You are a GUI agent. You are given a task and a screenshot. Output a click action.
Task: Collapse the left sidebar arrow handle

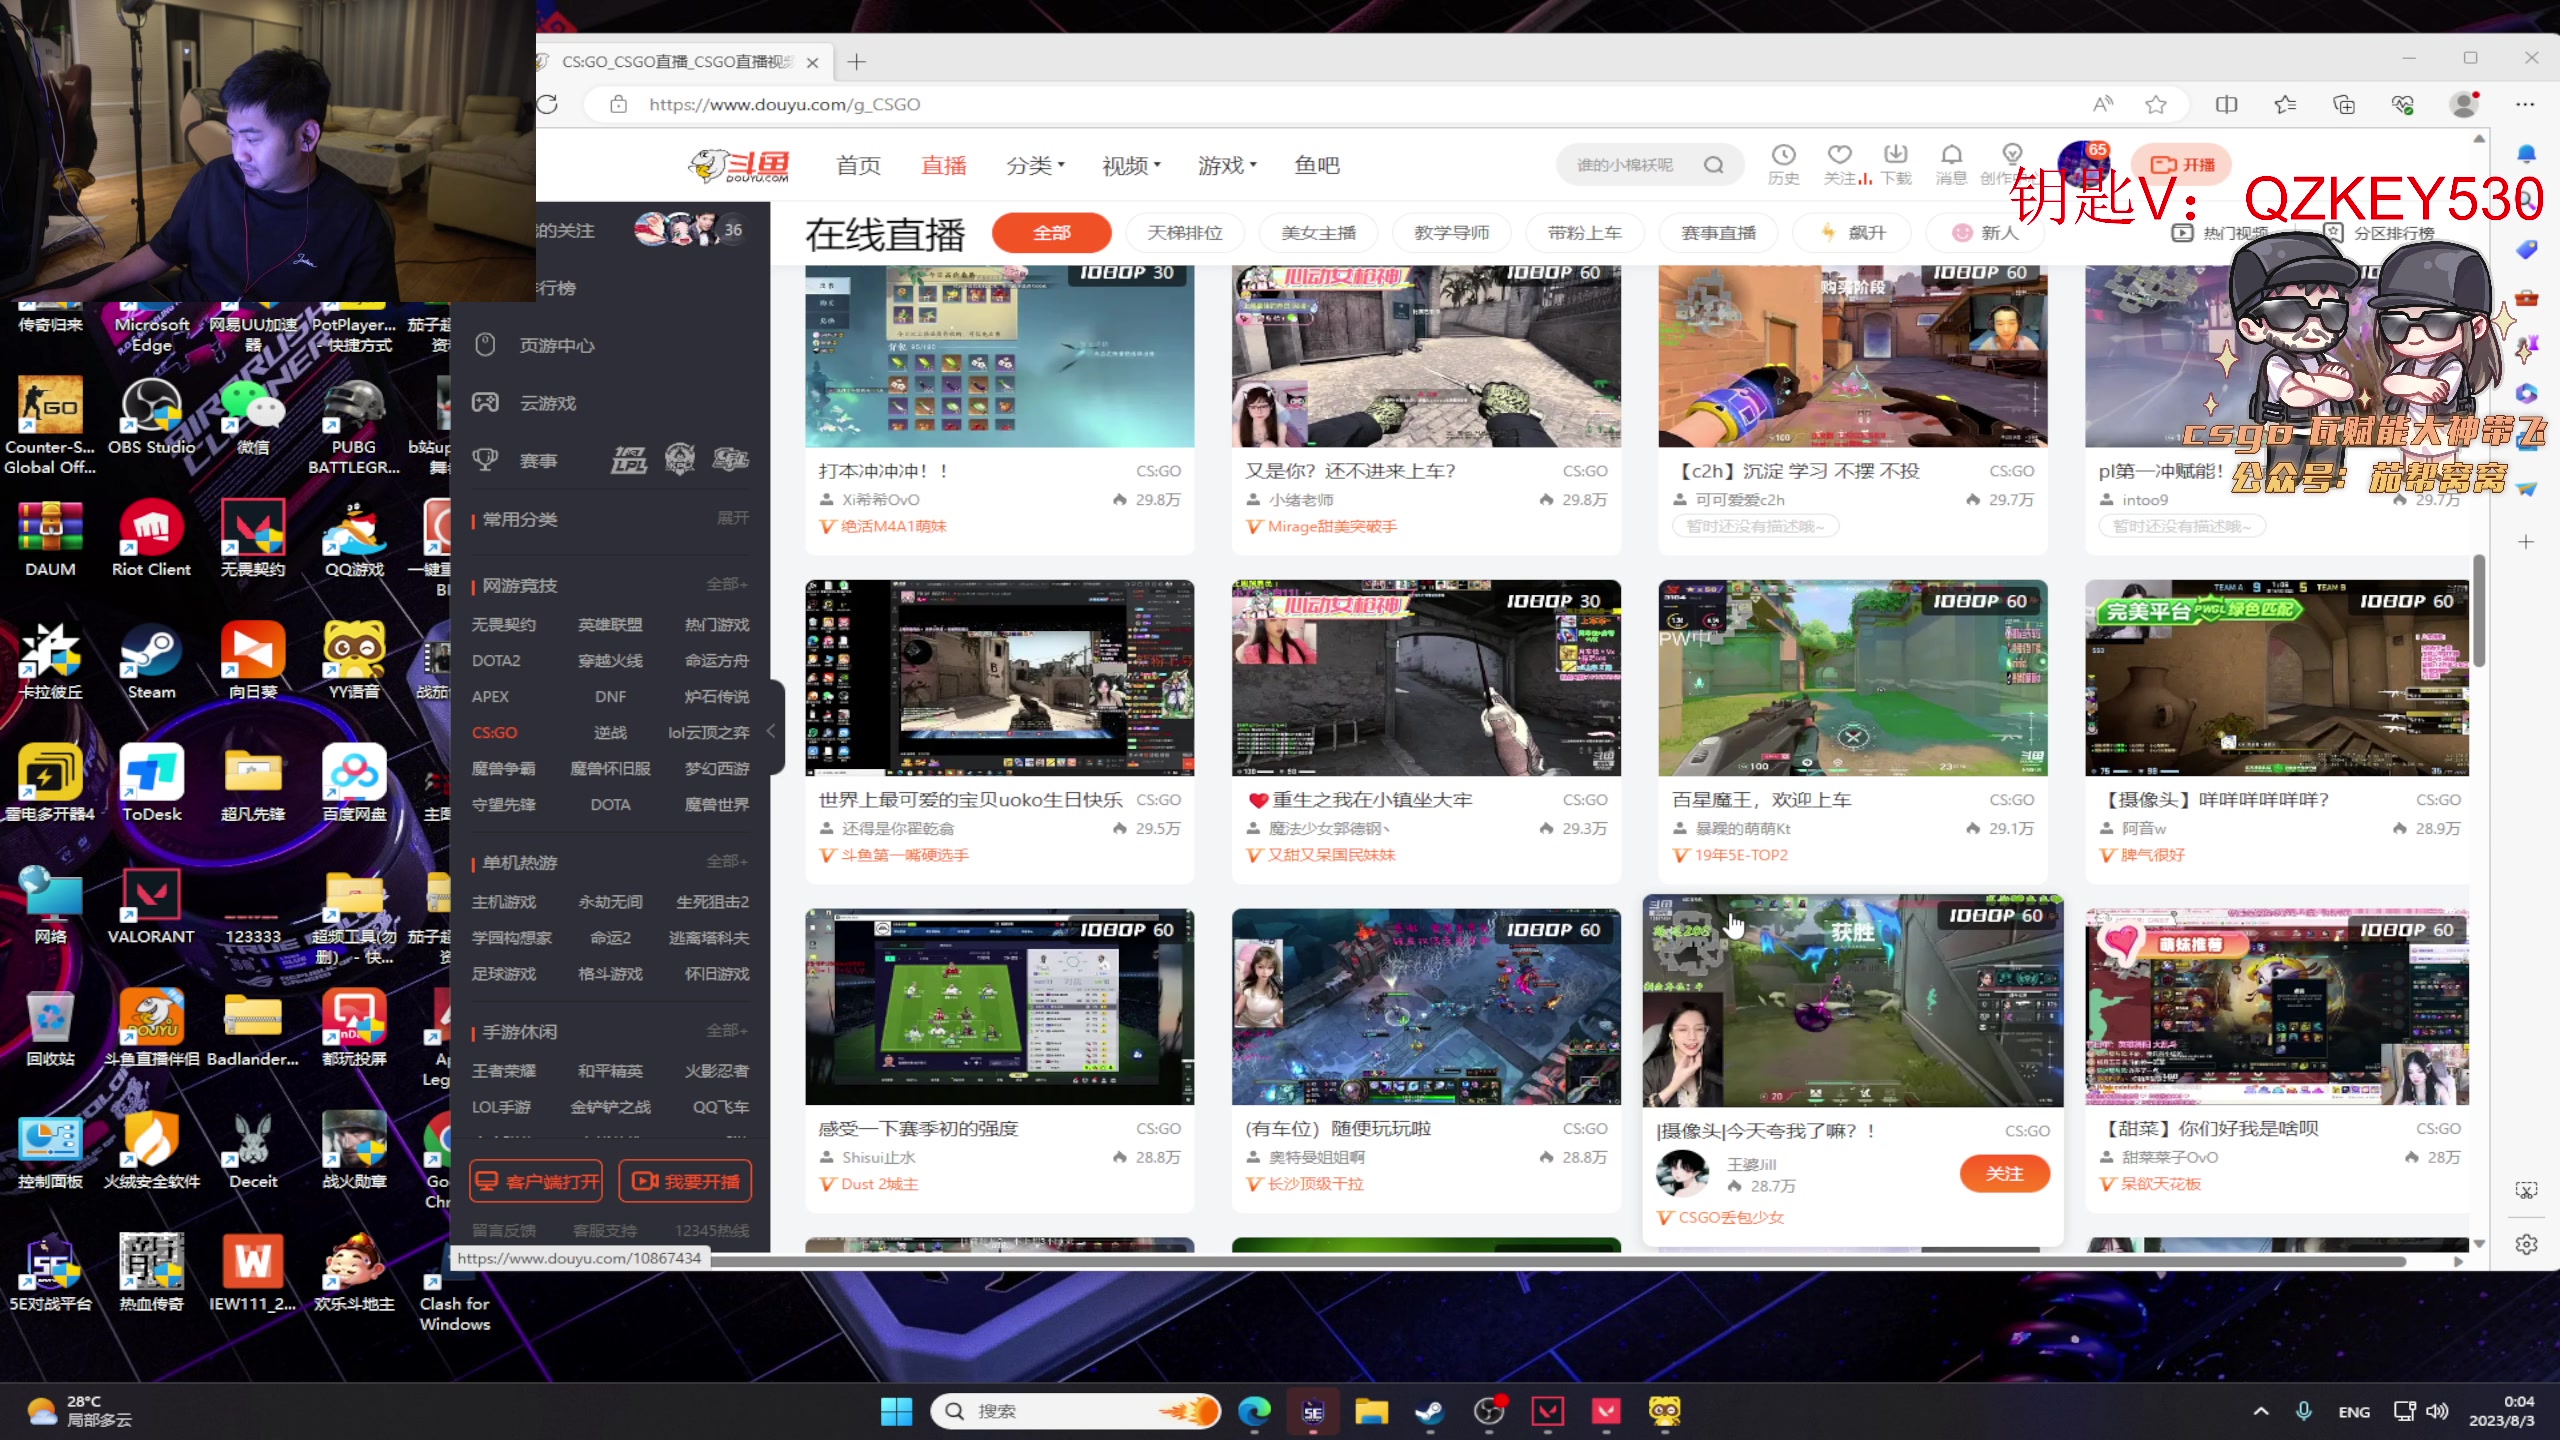click(x=771, y=731)
